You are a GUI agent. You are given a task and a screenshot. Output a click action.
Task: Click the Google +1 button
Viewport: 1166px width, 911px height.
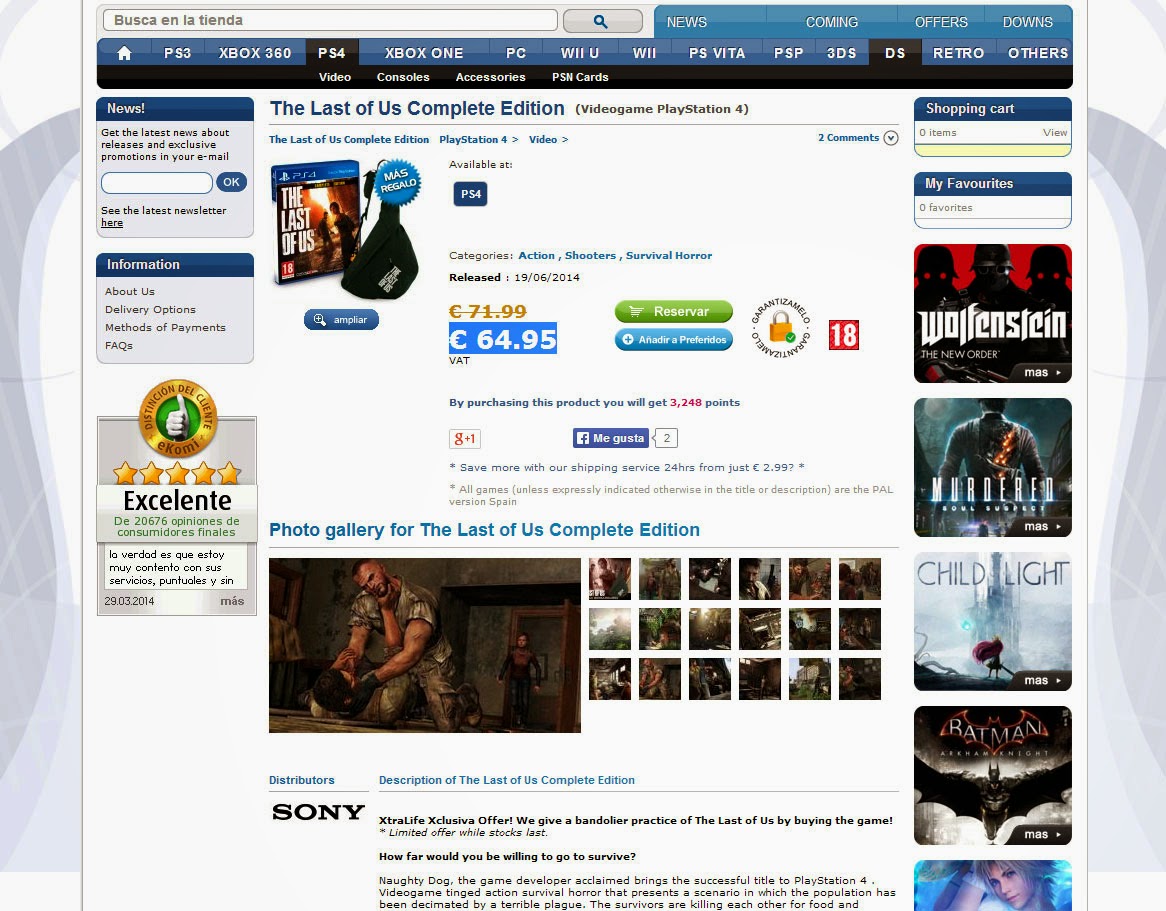pos(465,438)
